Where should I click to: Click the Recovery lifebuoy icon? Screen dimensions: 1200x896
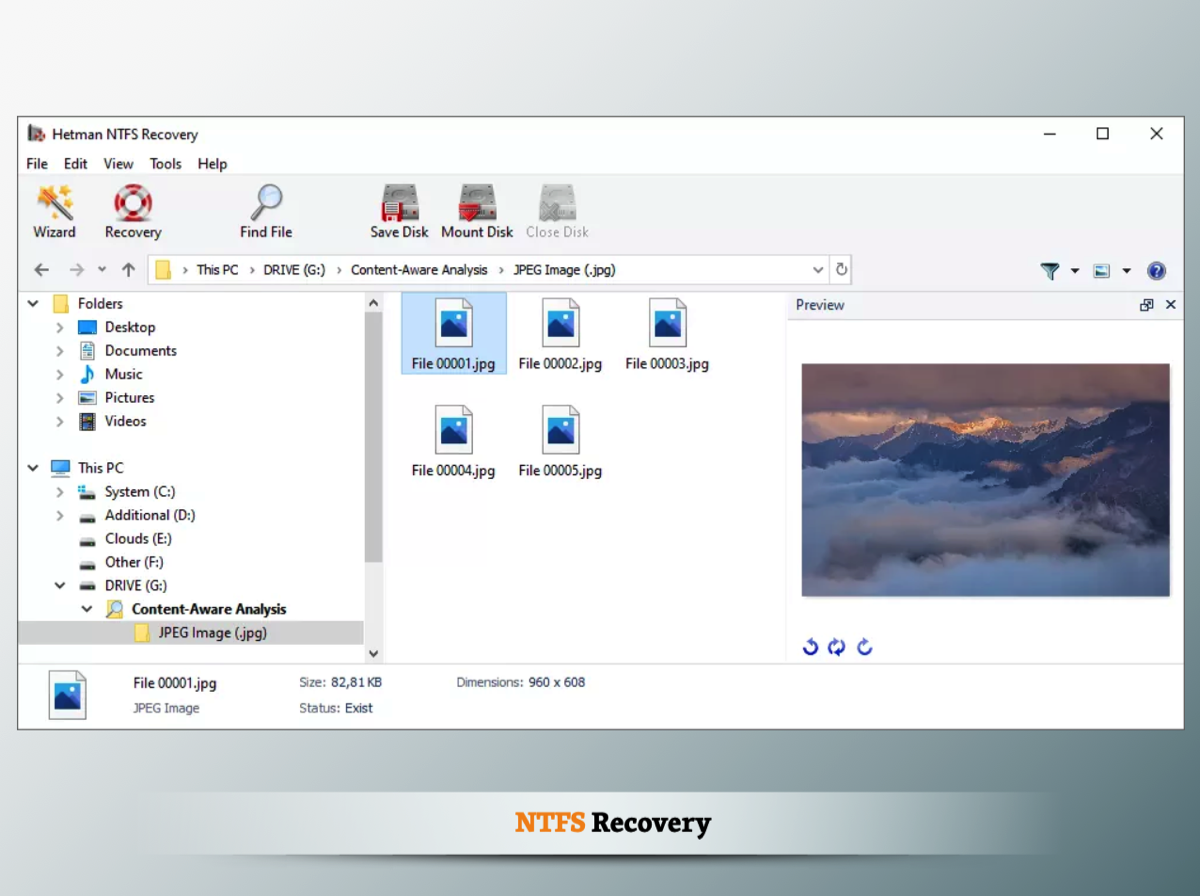[x=132, y=211]
